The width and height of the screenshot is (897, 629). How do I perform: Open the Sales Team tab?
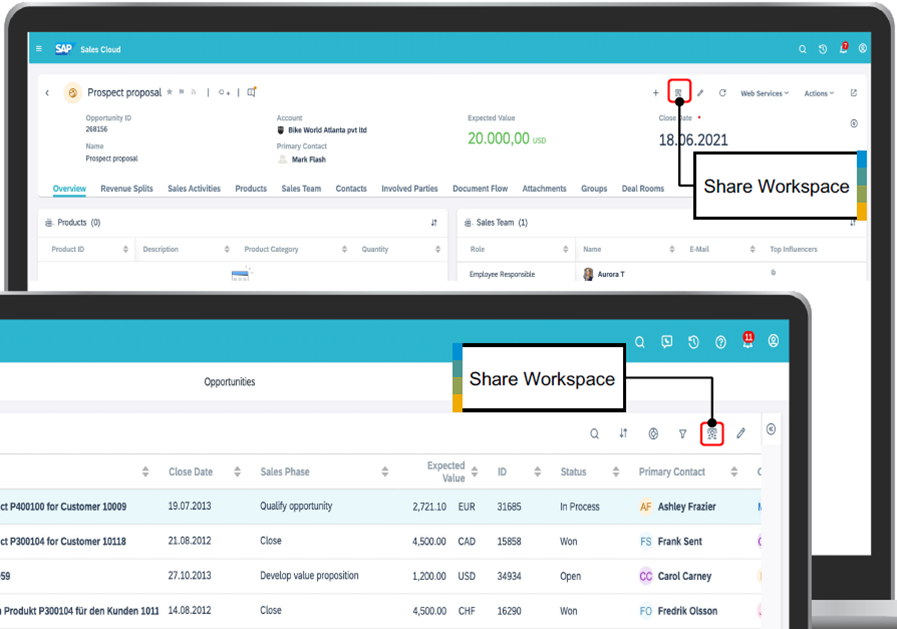click(301, 188)
